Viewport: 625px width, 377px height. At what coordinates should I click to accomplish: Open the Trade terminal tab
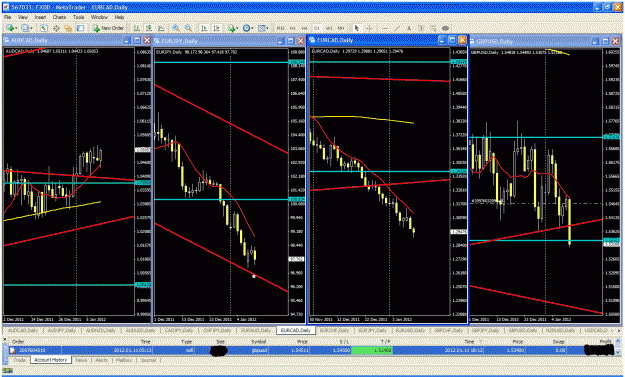[x=20, y=360]
